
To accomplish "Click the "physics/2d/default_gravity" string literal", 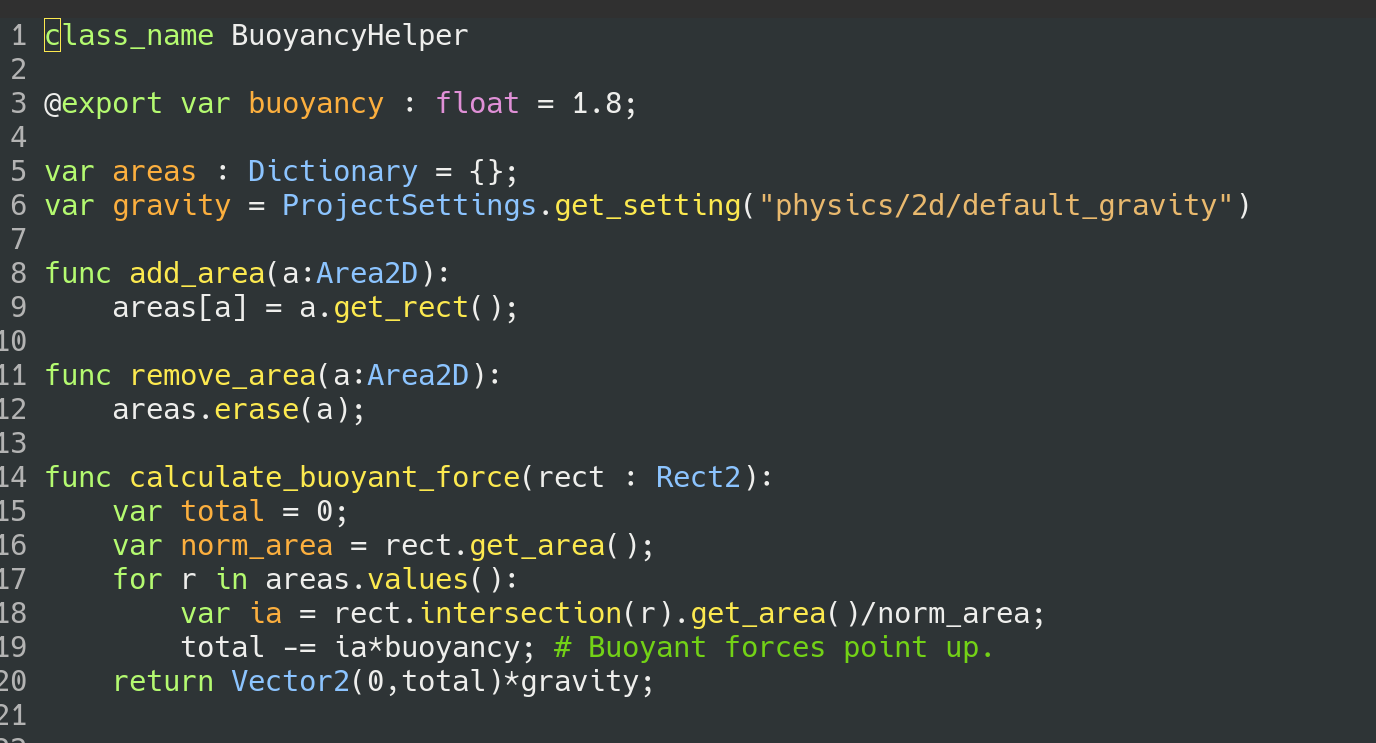I will click(x=996, y=206).
